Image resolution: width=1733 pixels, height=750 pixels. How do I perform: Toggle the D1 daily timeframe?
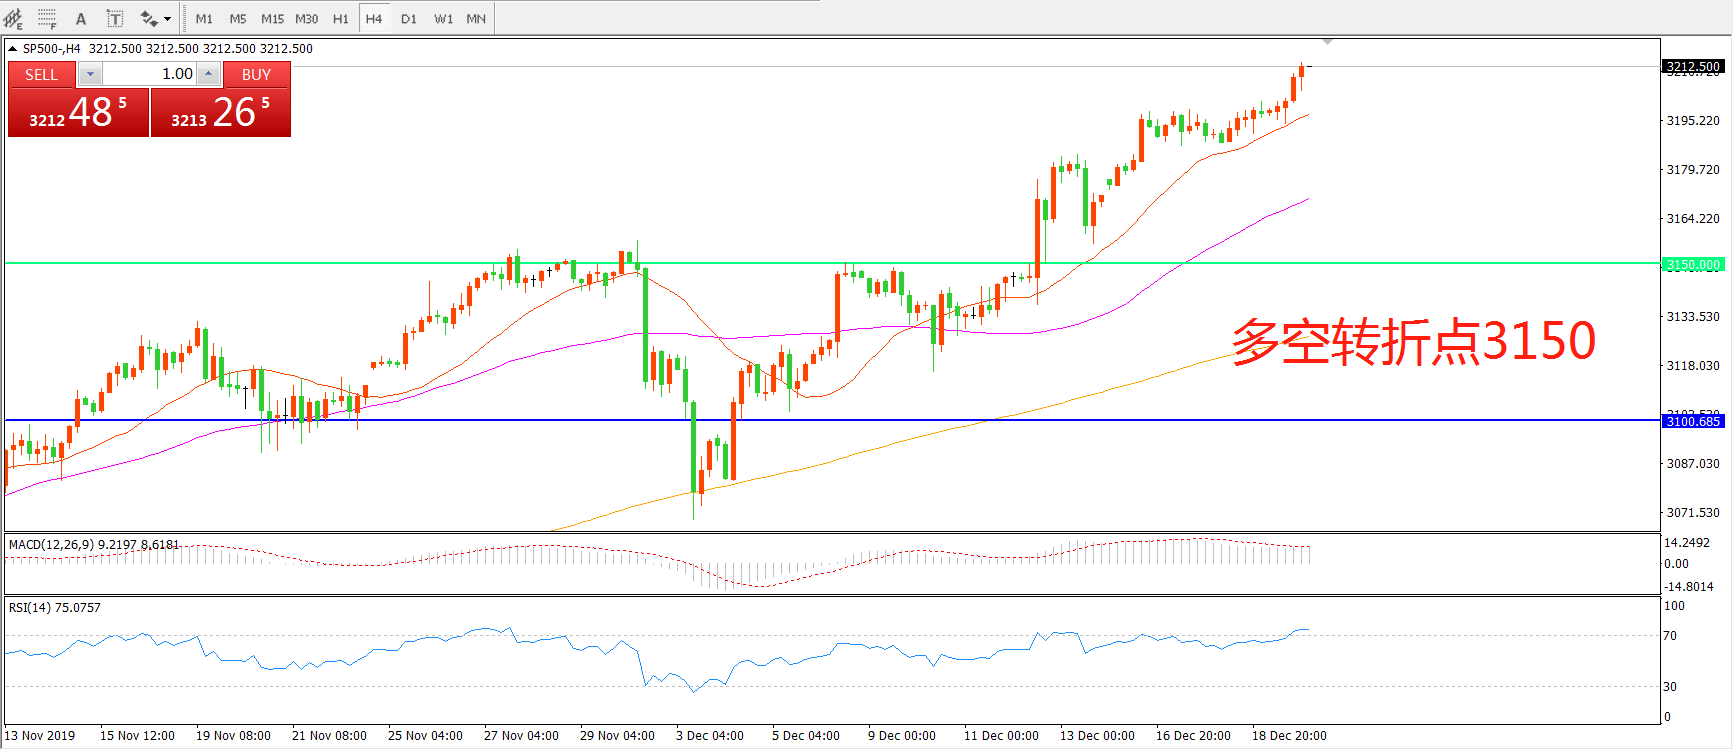408,18
